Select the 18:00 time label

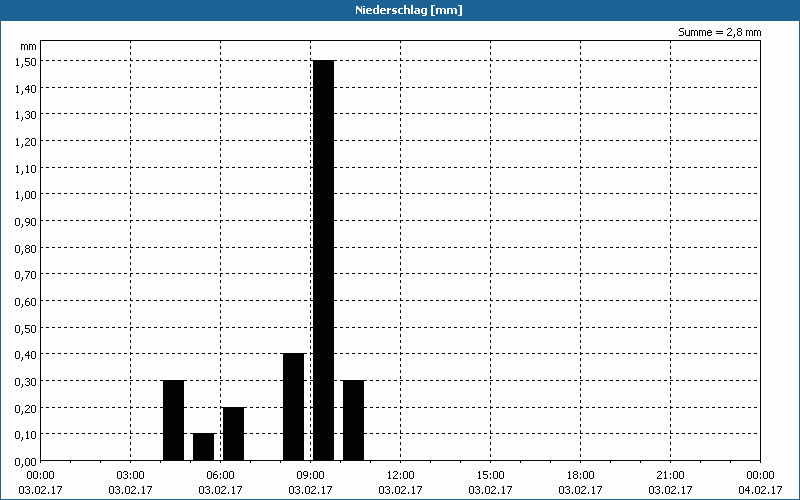580,476
